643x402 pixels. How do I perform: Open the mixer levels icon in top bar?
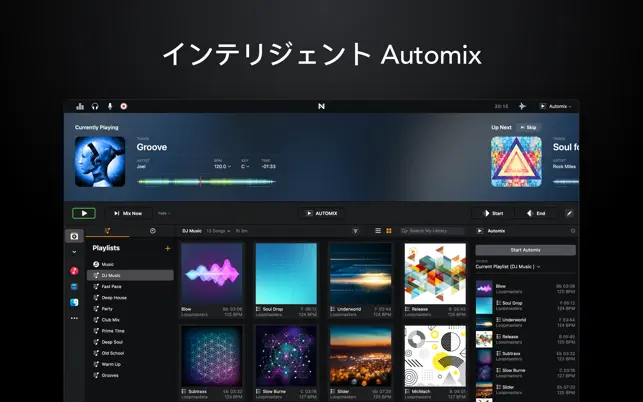pyautogui.click(x=80, y=106)
